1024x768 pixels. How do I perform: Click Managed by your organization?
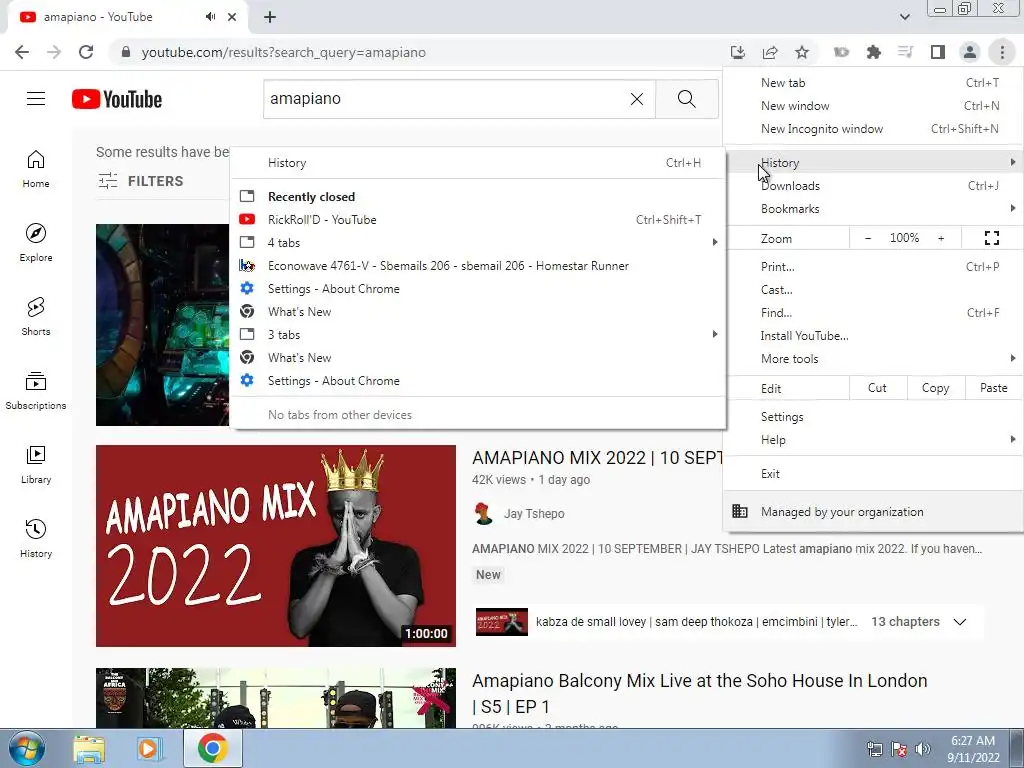pyautogui.click(x=873, y=512)
